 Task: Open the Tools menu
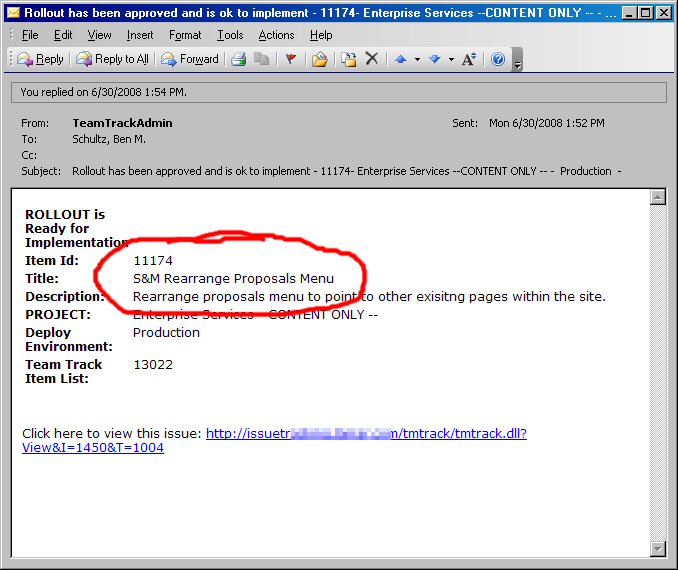(230, 35)
